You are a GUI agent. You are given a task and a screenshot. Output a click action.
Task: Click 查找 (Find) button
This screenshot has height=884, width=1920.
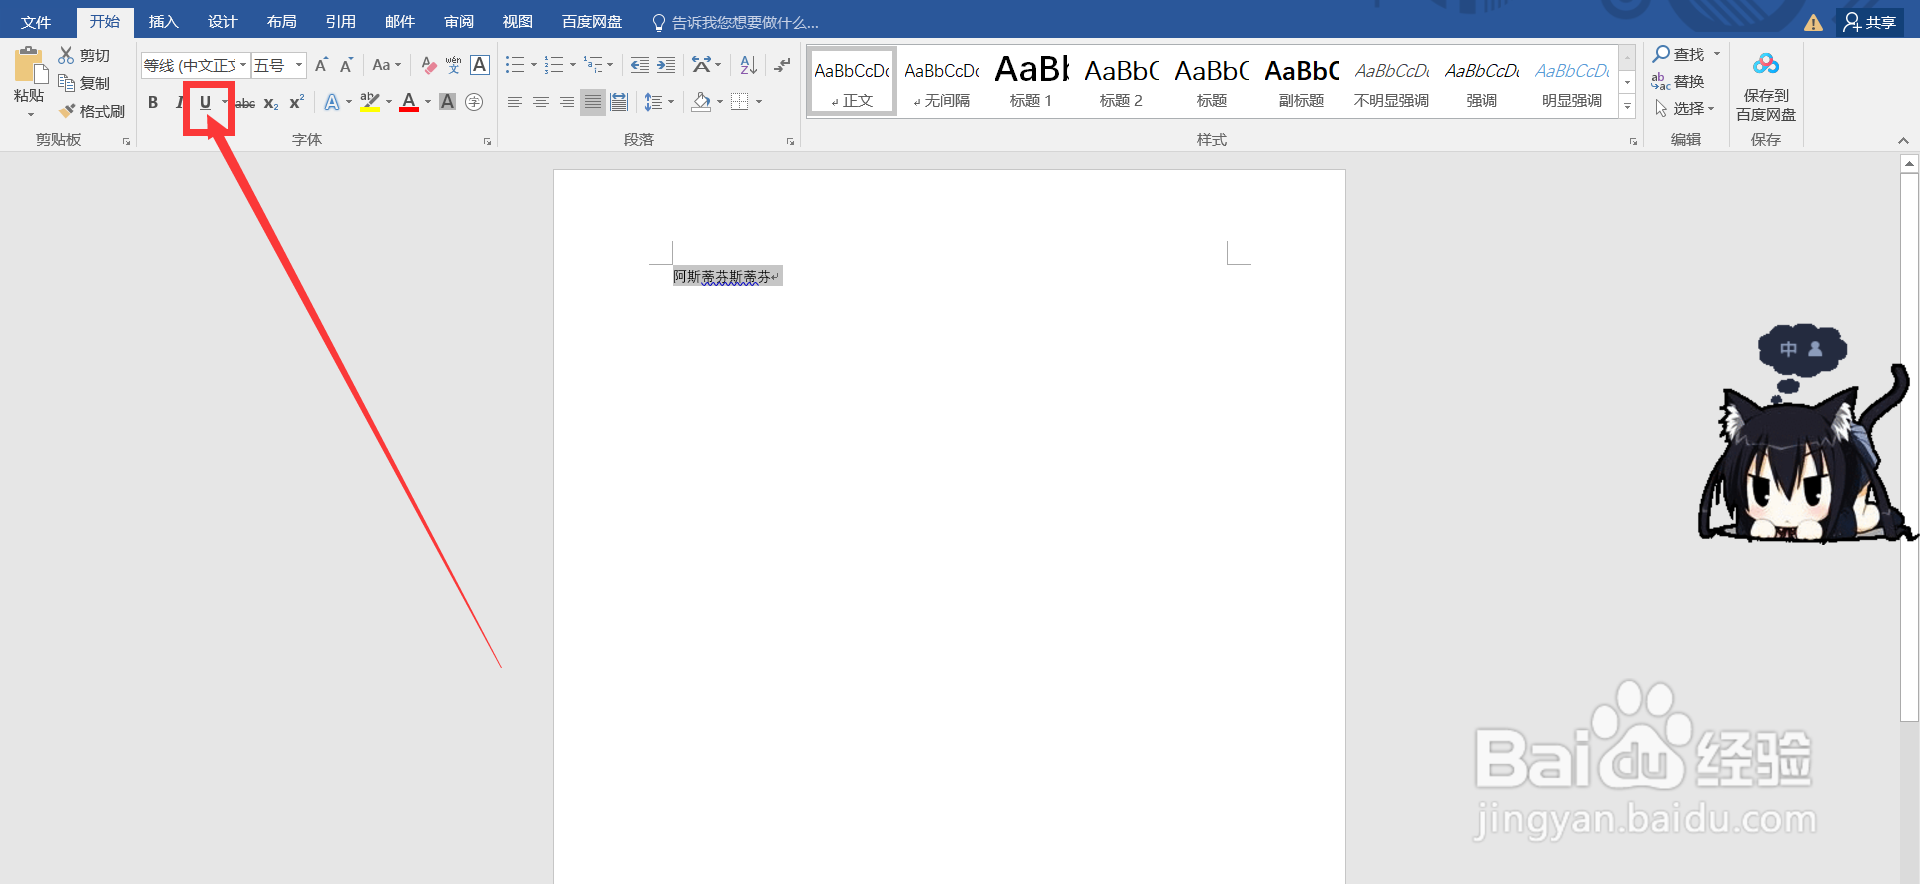click(1679, 54)
